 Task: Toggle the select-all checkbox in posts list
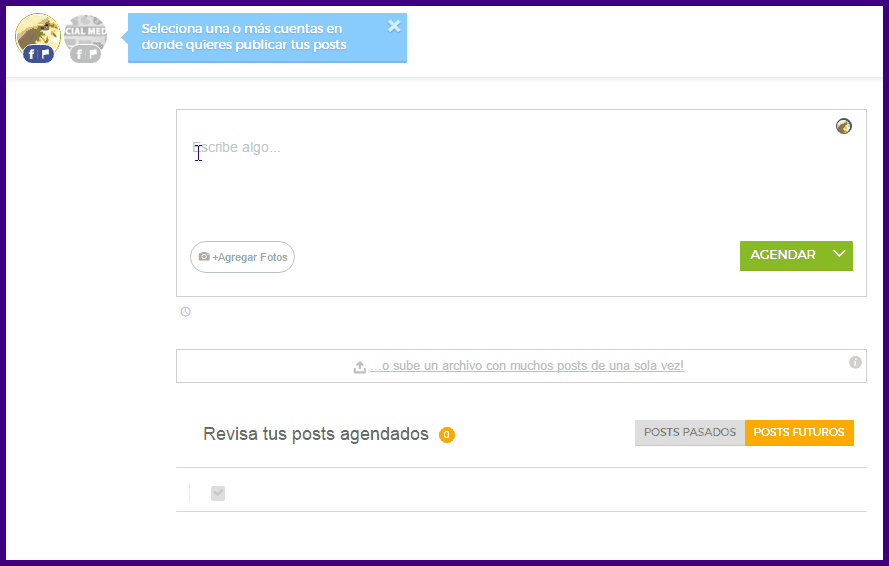pyautogui.click(x=218, y=493)
